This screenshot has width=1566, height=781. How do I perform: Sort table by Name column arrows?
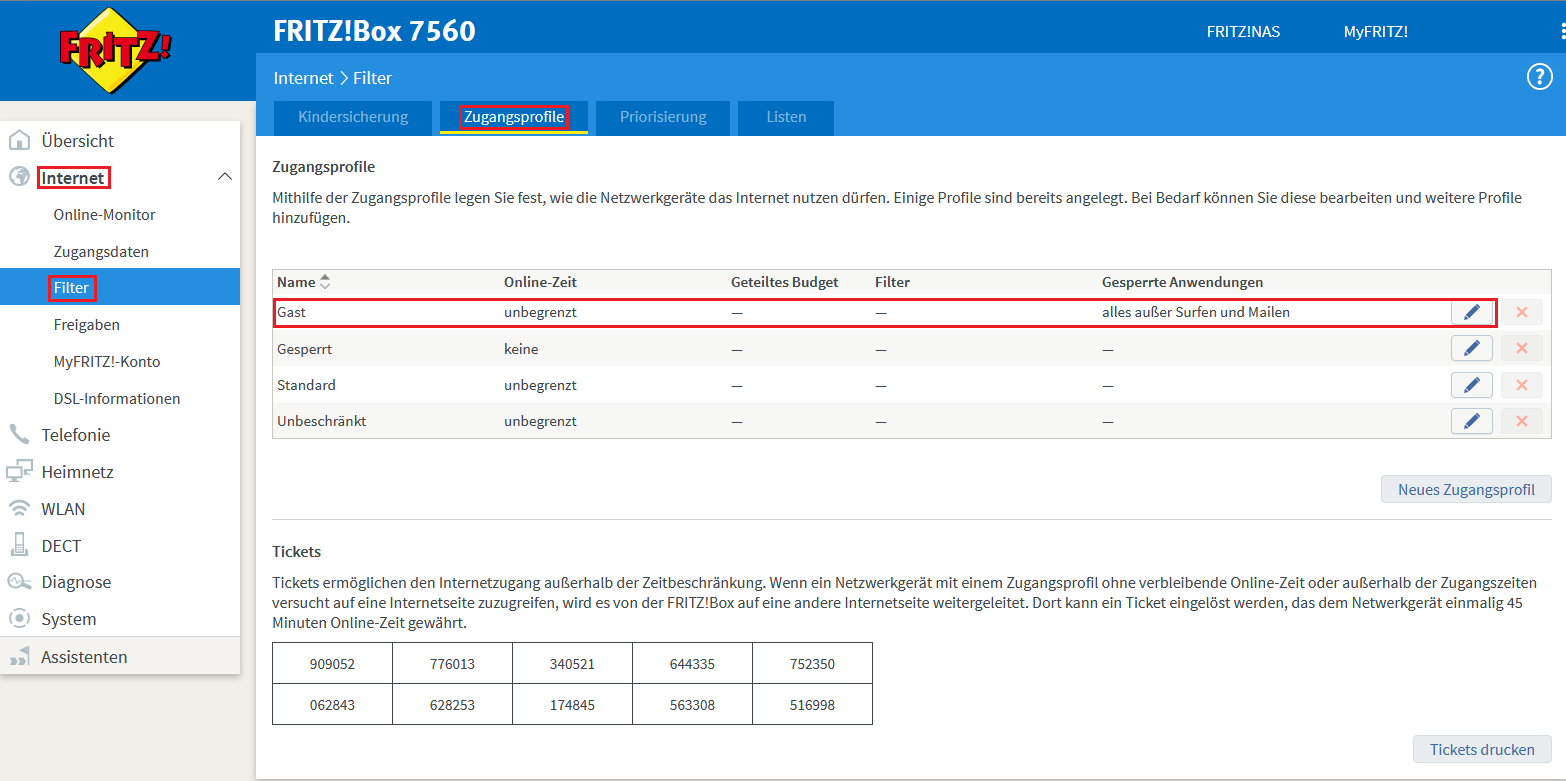325,282
